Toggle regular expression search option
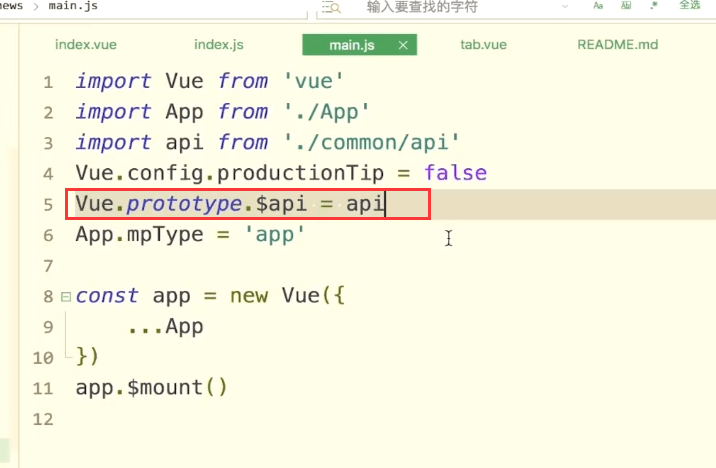716x468 pixels. (x=654, y=5)
